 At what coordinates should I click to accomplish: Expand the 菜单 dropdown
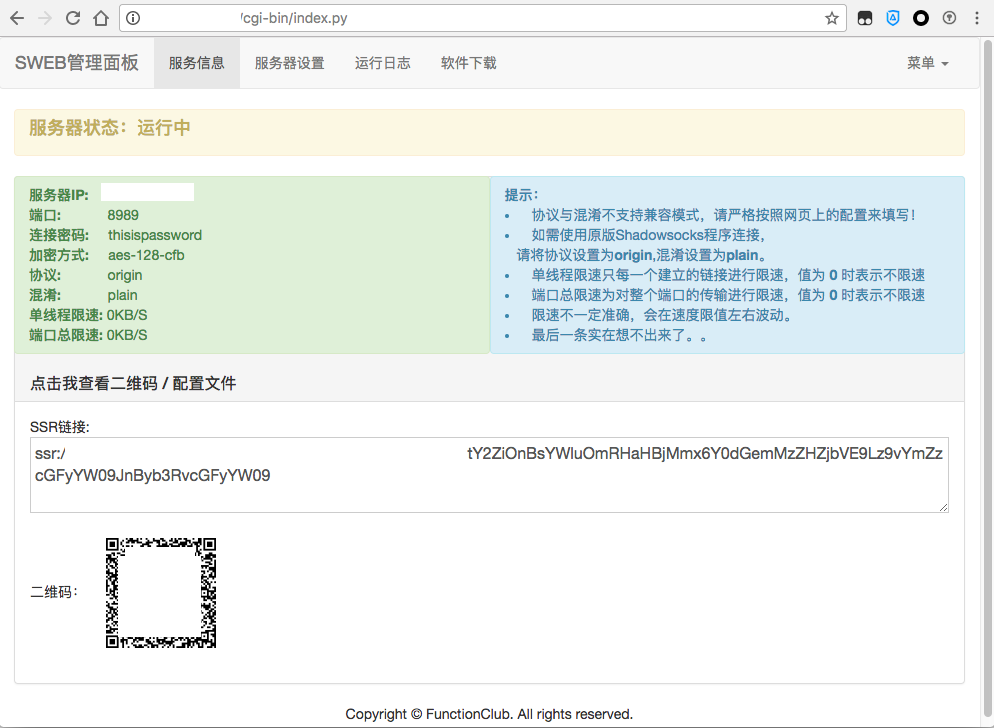[927, 63]
